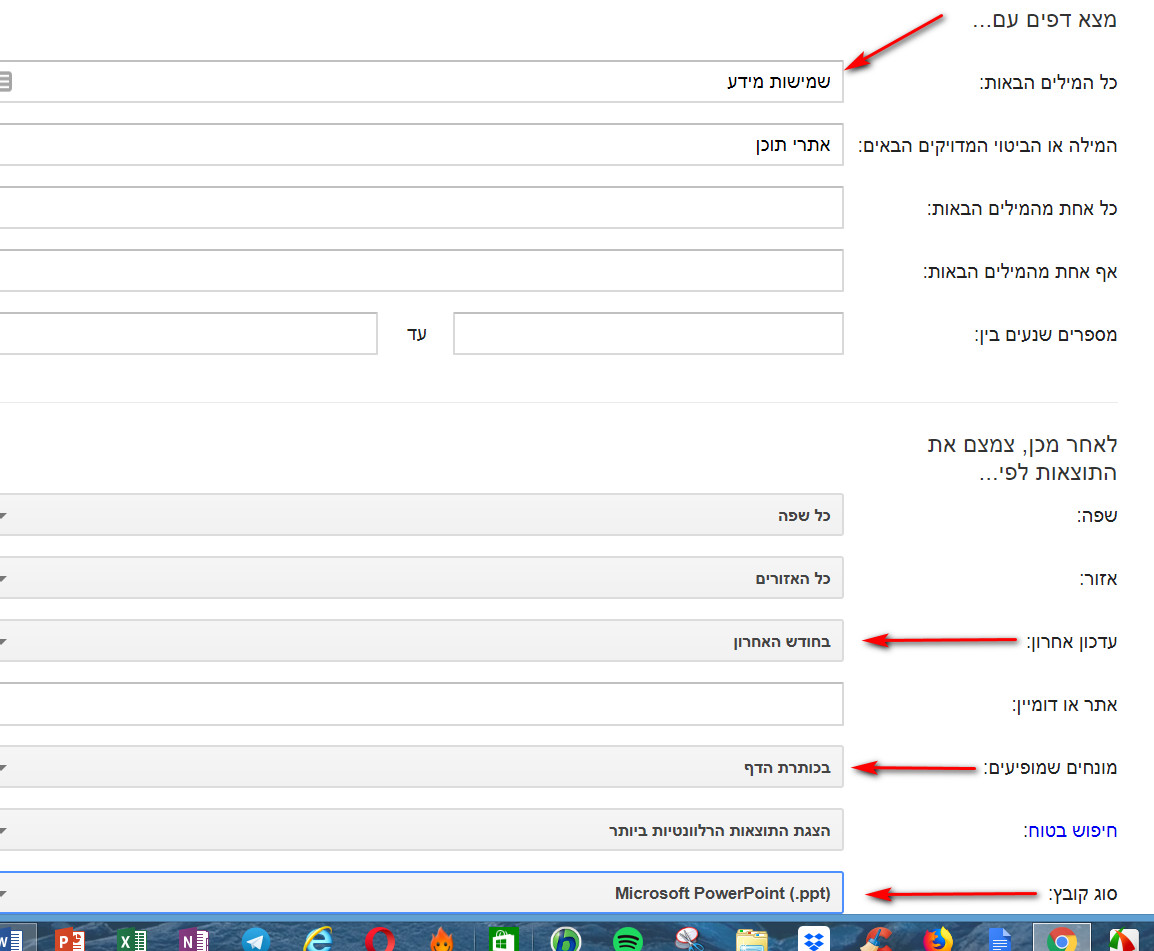
Task: Expand the עדכון אחרון dropdown
Action: point(420,642)
